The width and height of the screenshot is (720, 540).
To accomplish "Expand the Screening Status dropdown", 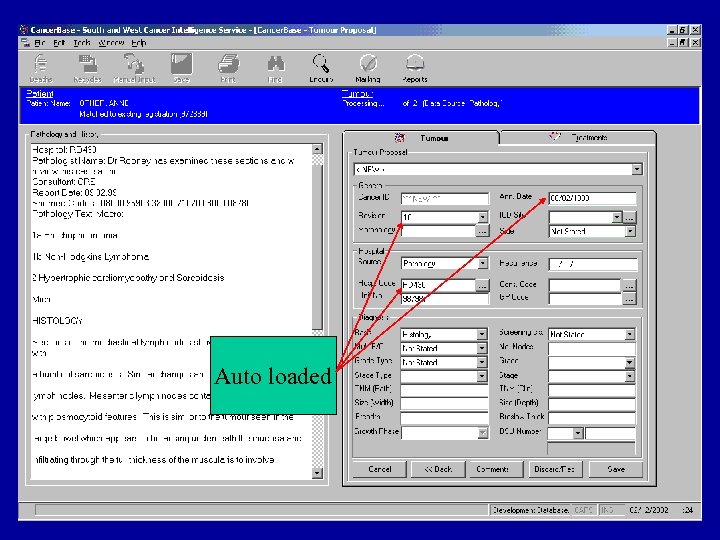I will pos(630,334).
